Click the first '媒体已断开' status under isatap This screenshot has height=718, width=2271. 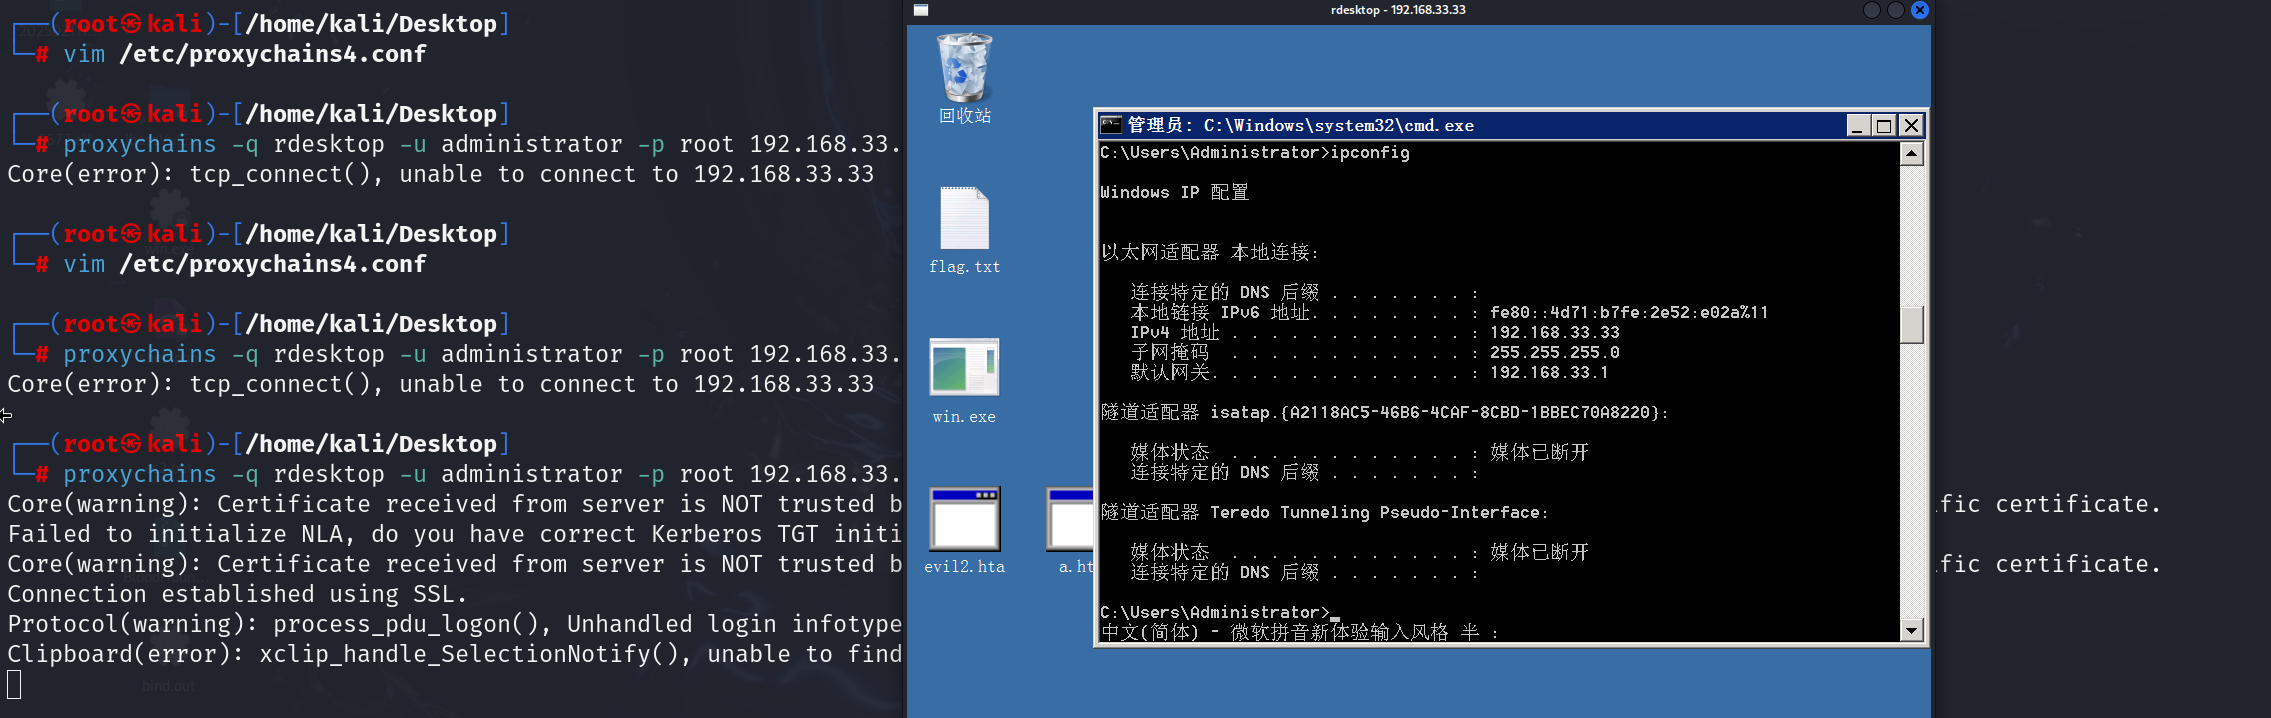point(1539,452)
